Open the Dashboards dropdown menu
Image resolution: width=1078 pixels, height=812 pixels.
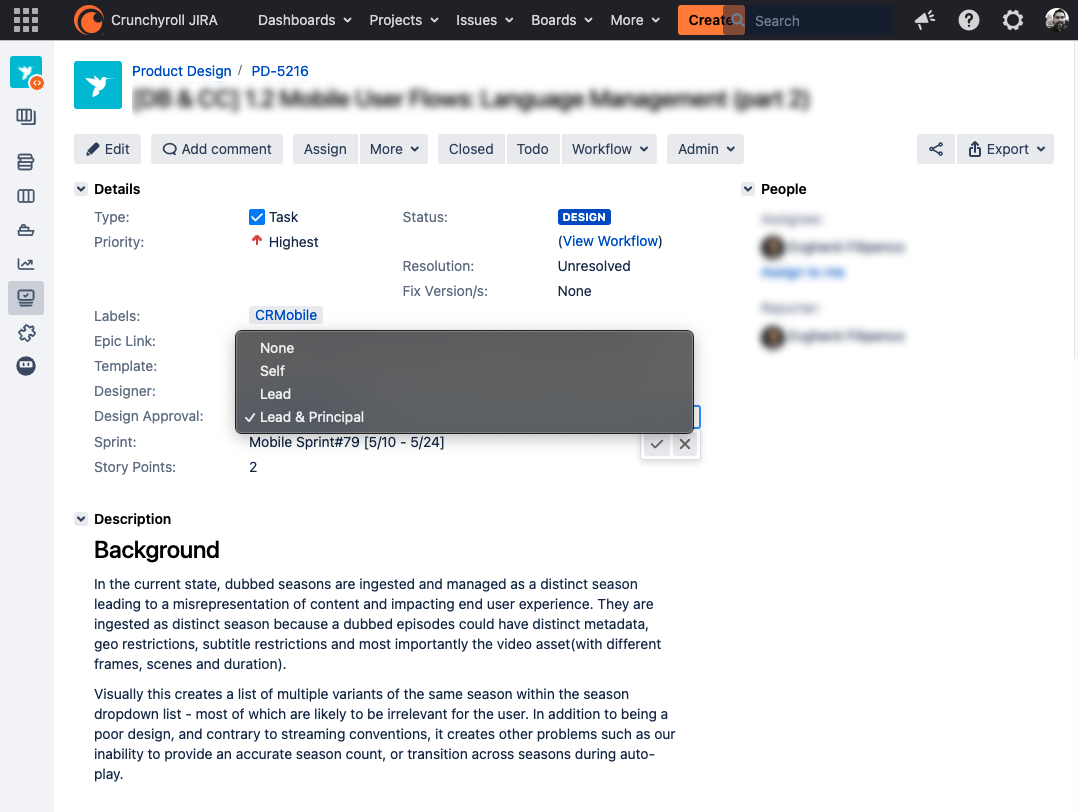pos(305,21)
